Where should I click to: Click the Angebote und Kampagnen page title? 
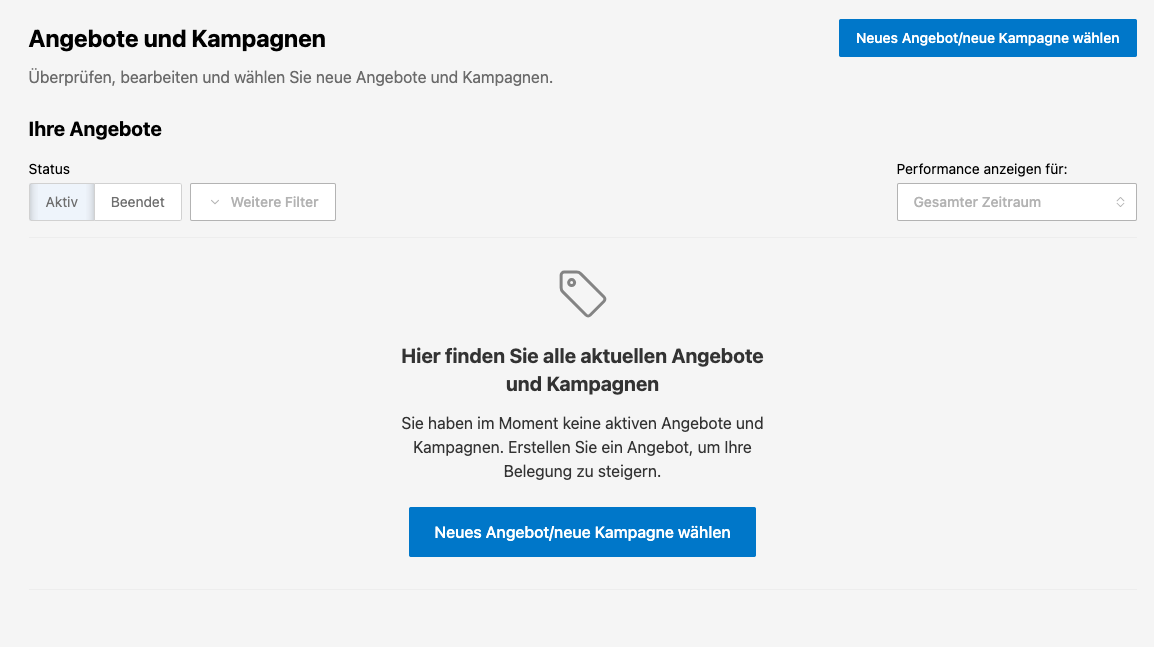(177, 39)
